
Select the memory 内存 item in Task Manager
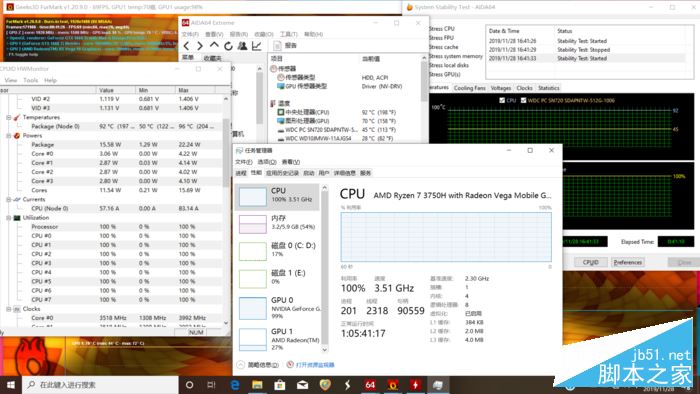coord(277,223)
